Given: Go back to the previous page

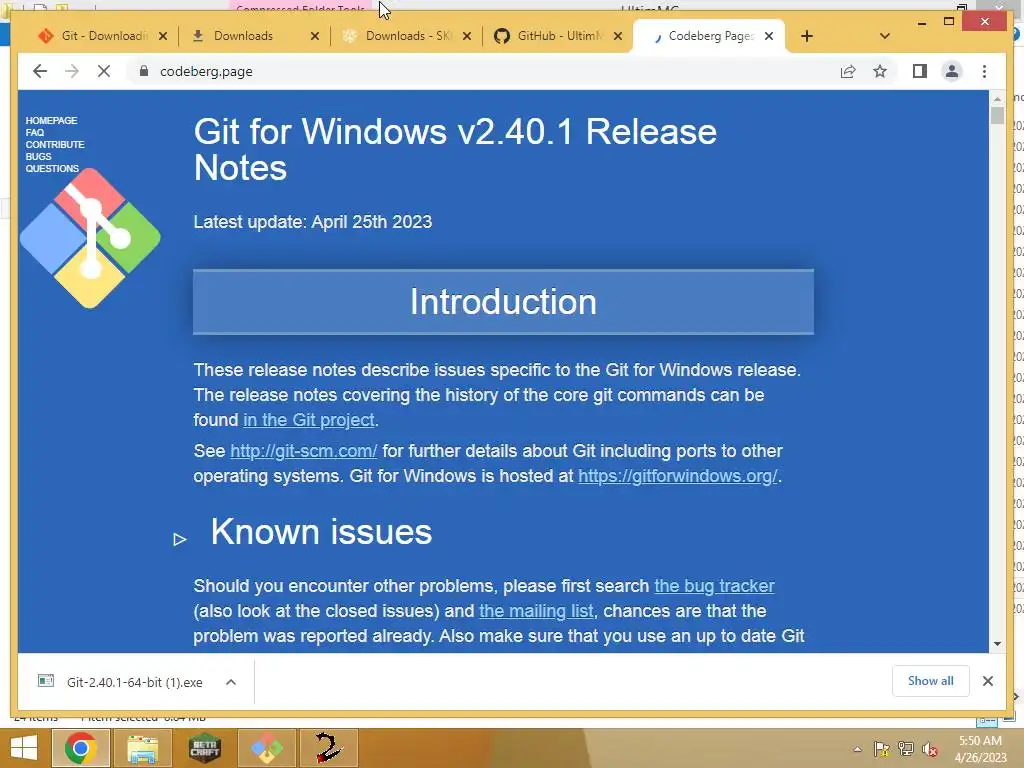Looking at the screenshot, I should pyautogui.click(x=40, y=71).
